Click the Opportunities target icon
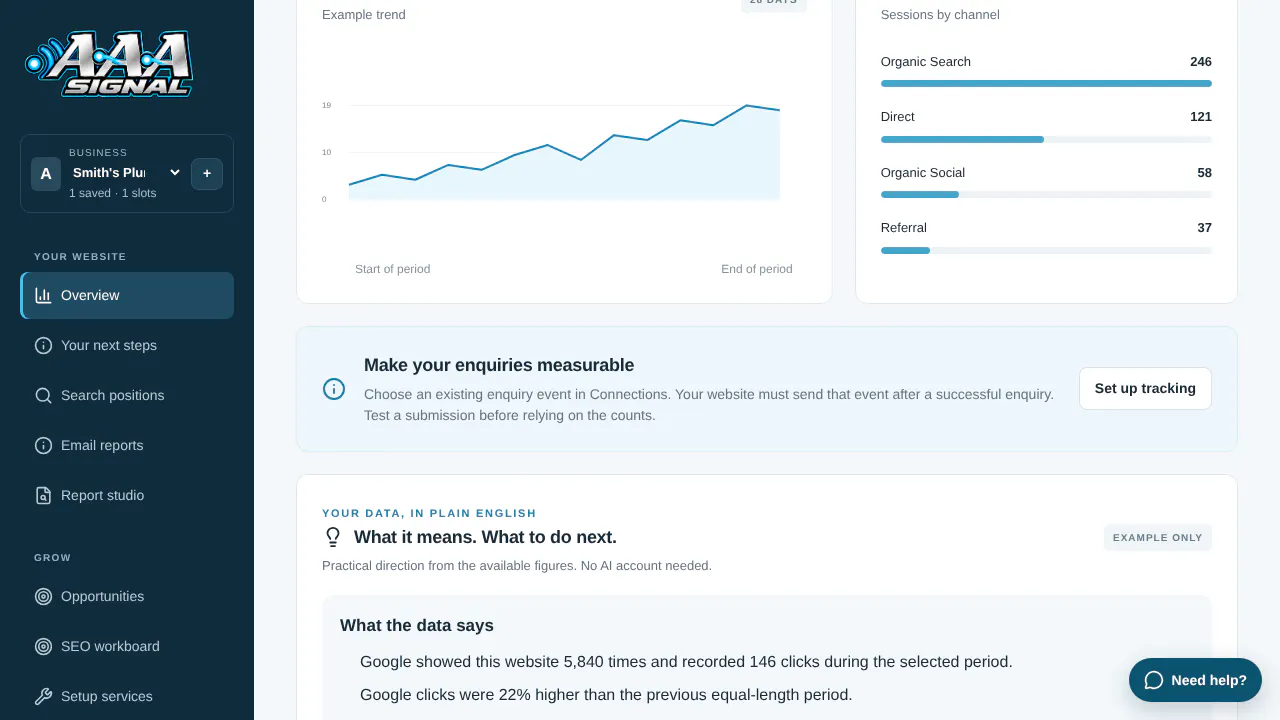The width and height of the screenshot is (1280, 720). pos(43,596)
